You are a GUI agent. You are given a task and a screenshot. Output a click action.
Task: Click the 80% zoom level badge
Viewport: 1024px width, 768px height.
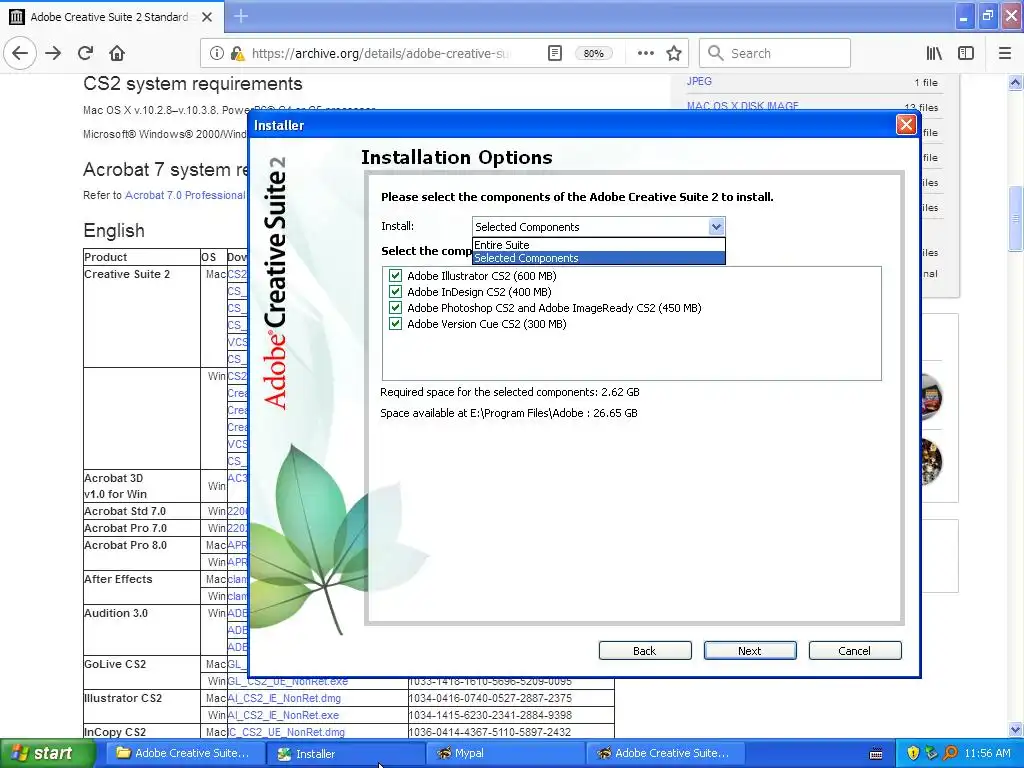(x=593, y=54)
